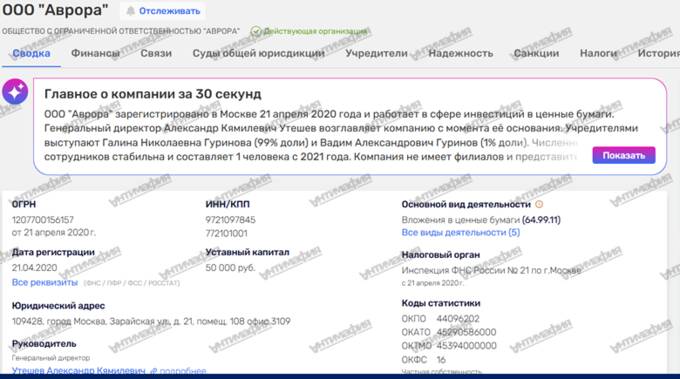Click the с 21 апреля 2020 г. tax date
The height and width of the screenshot is (379, 680).
pyautogui.click(x=432, y=283)
